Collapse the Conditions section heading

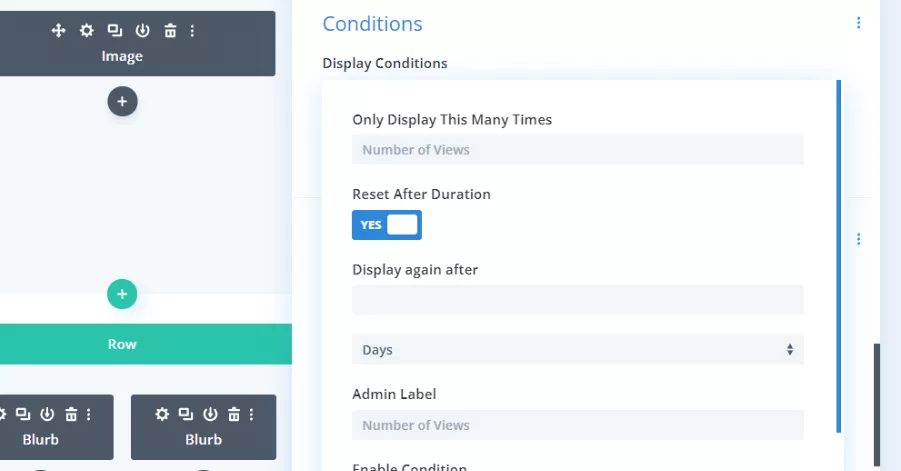372,24
